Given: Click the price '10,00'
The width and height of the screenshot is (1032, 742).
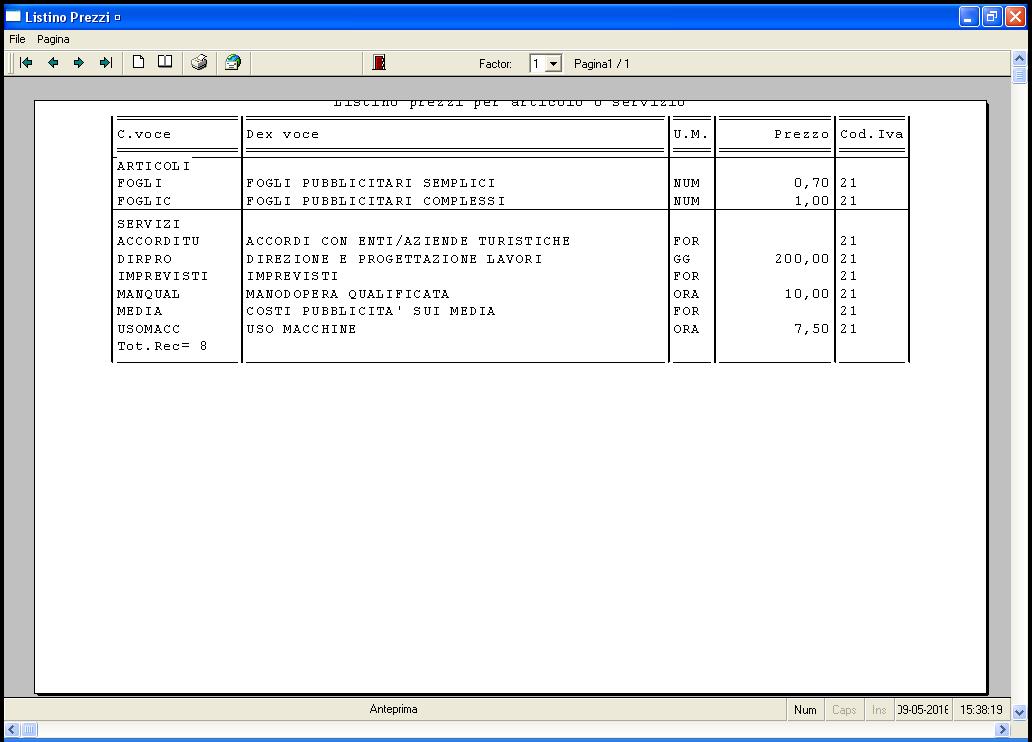Looking at the screenshot, I should pos(807,294).
